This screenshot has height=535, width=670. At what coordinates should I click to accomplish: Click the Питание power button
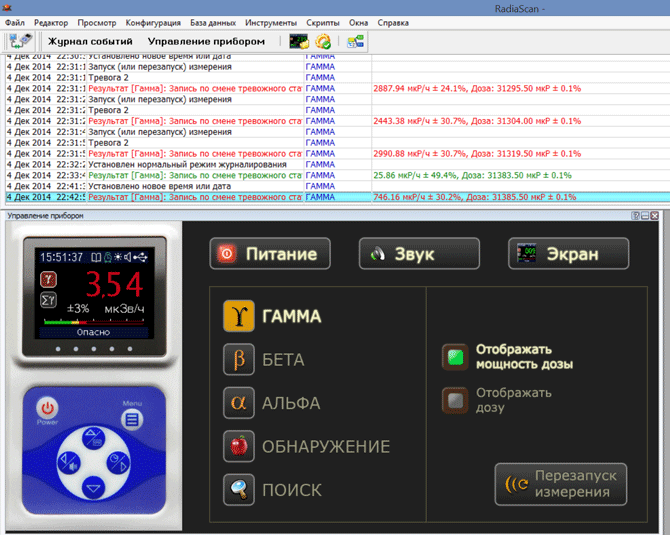(x=270, y=254)
